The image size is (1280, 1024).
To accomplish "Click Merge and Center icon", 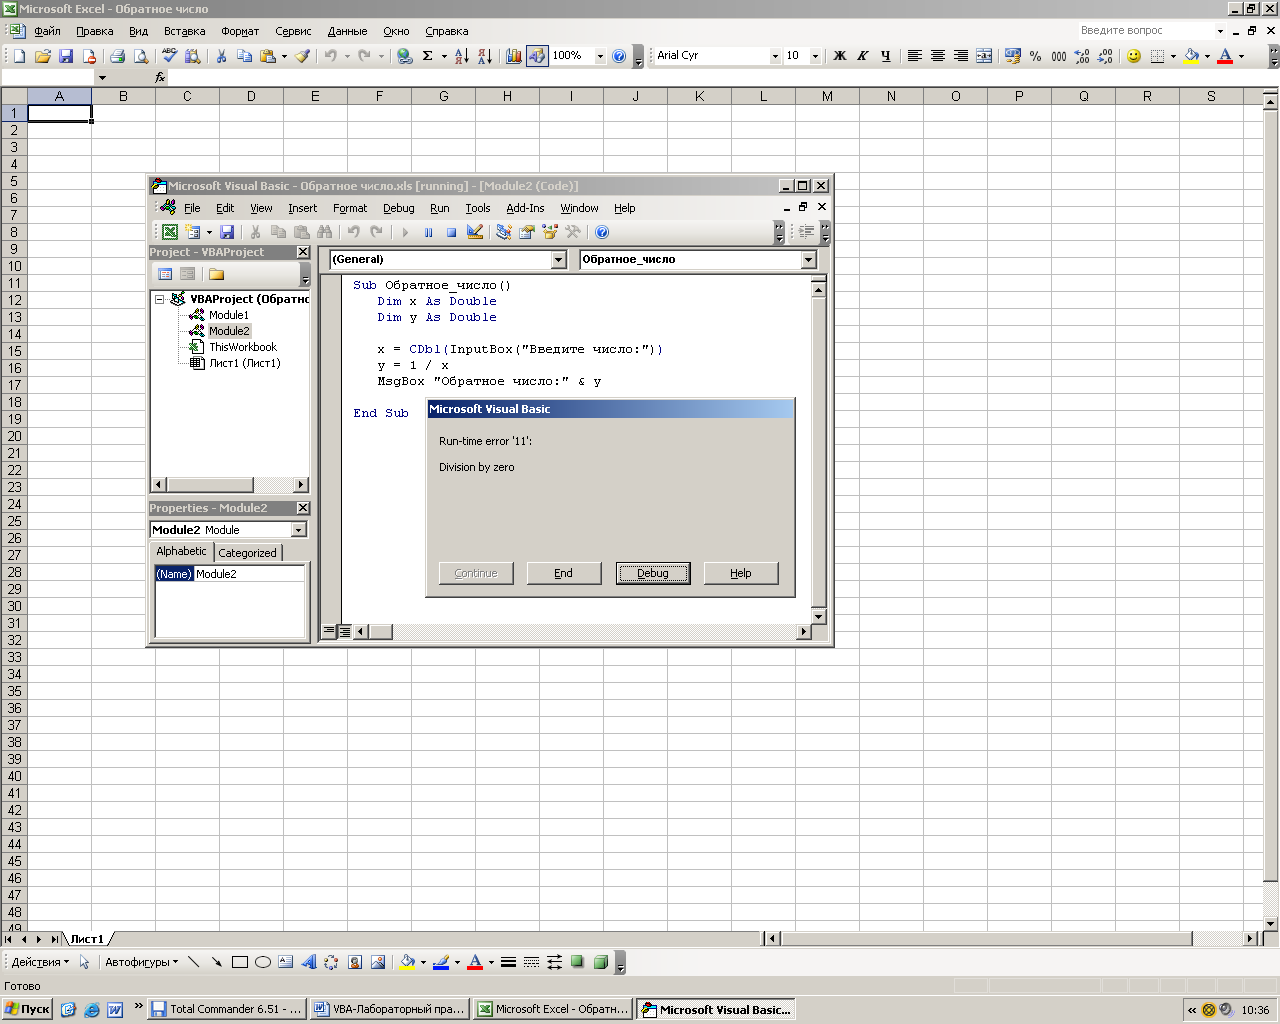I will pyautogui.click(x=984, y=56).
